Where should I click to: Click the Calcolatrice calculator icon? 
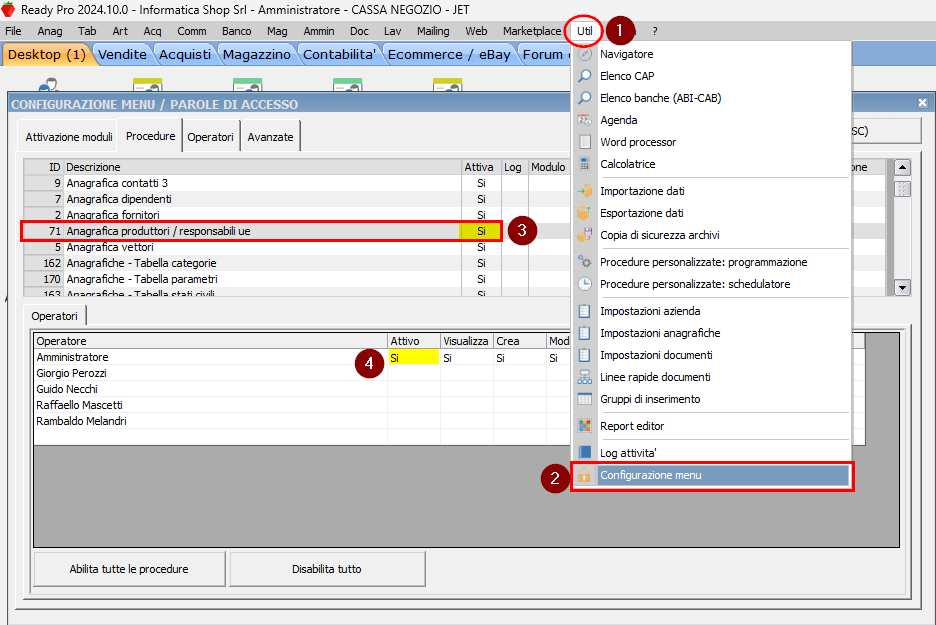coord(585,164)
